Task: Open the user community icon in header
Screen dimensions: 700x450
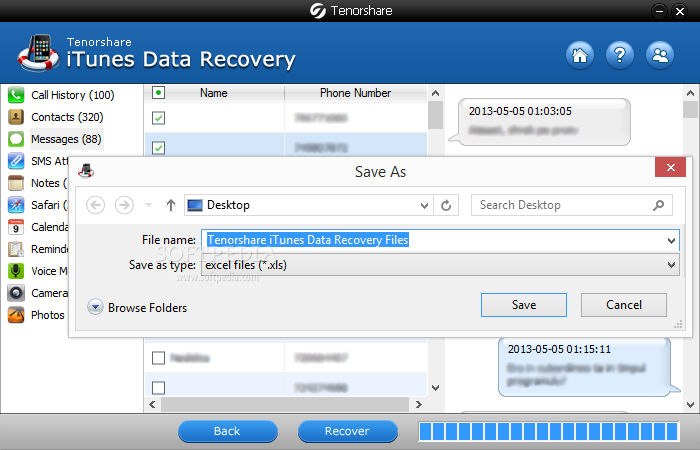Action: [x=660, y=55]
